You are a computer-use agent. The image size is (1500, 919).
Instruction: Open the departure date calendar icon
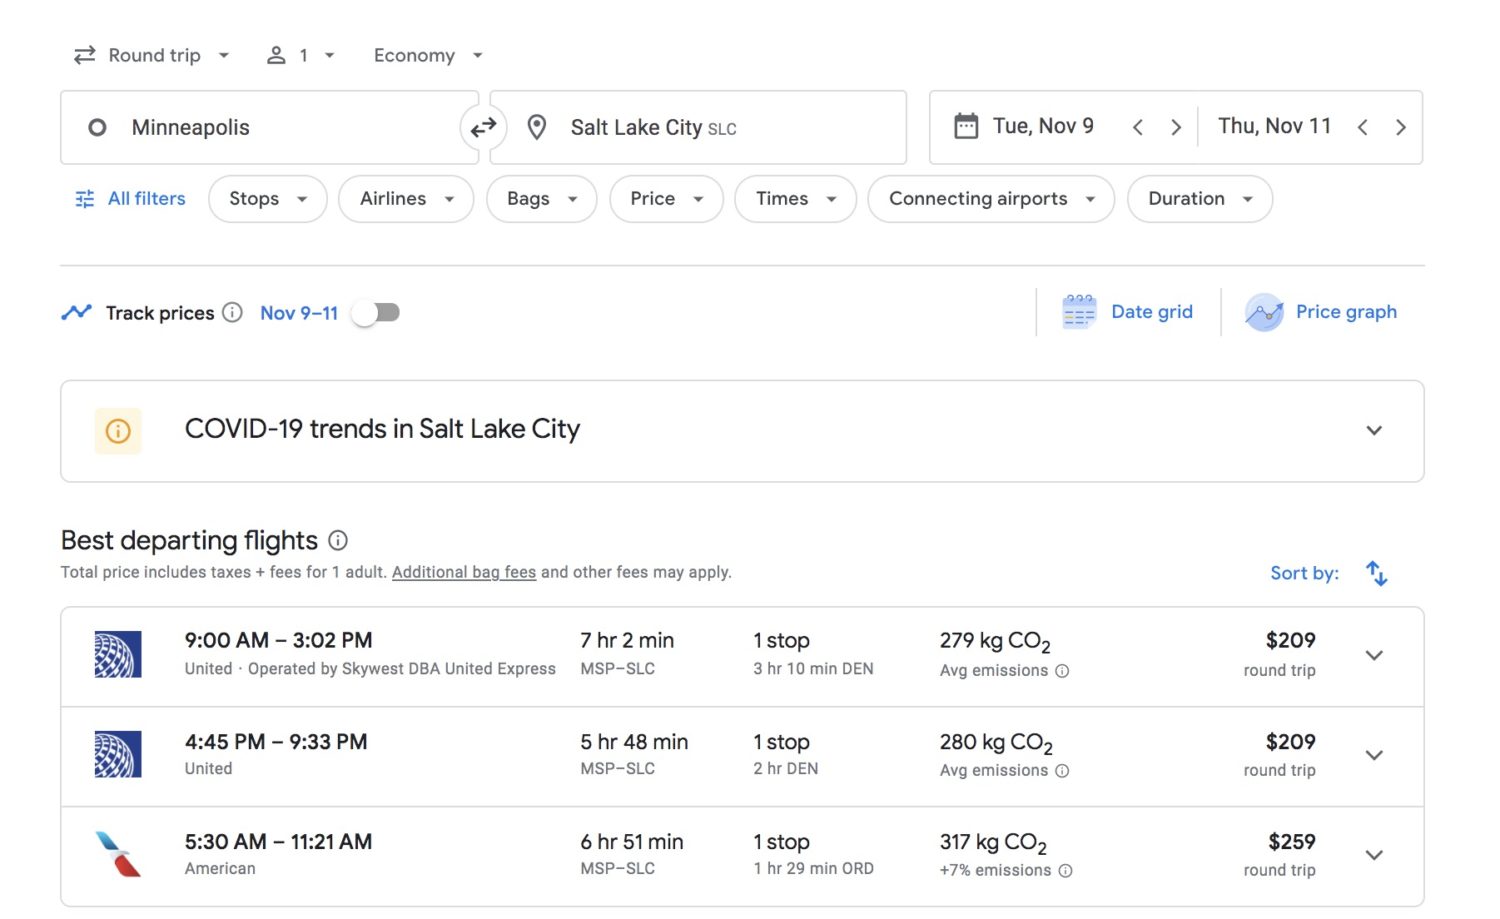(965, 126)
